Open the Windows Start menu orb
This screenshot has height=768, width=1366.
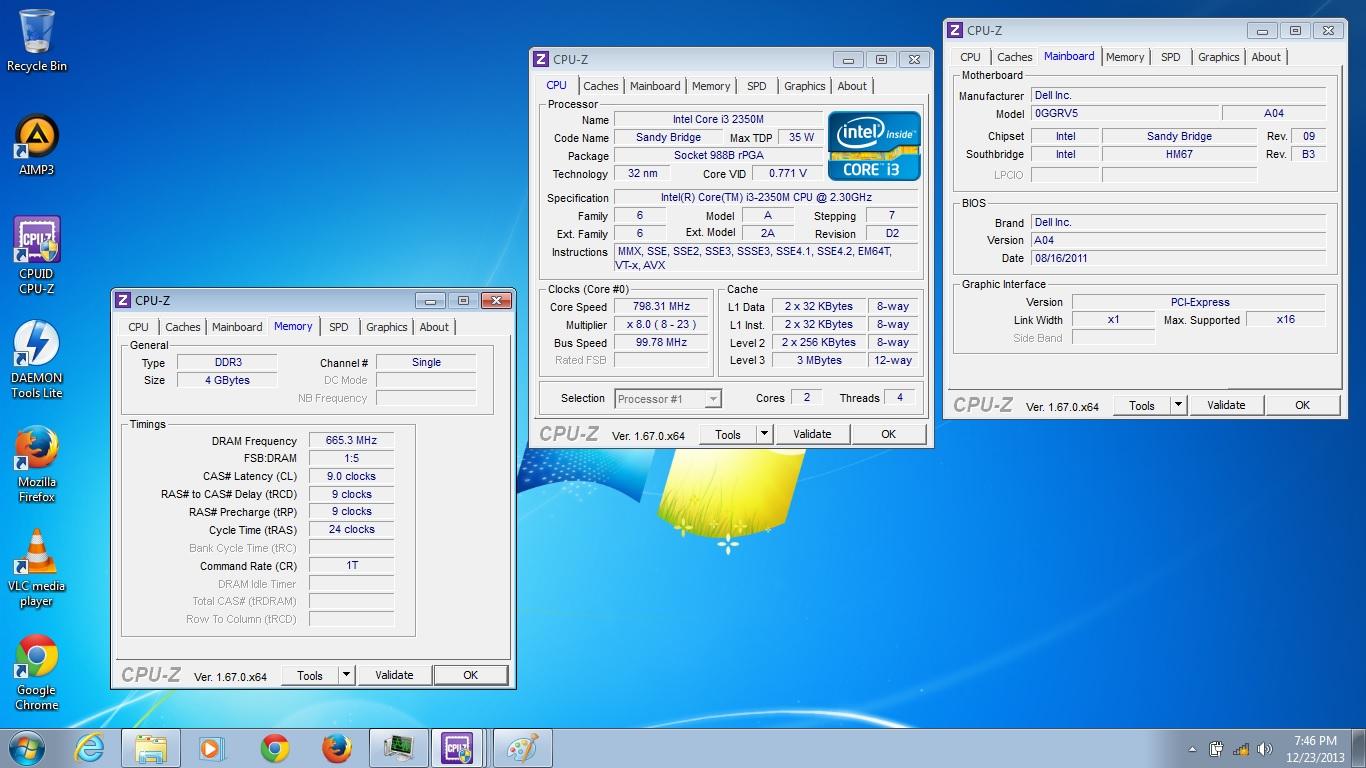(26, 748)
